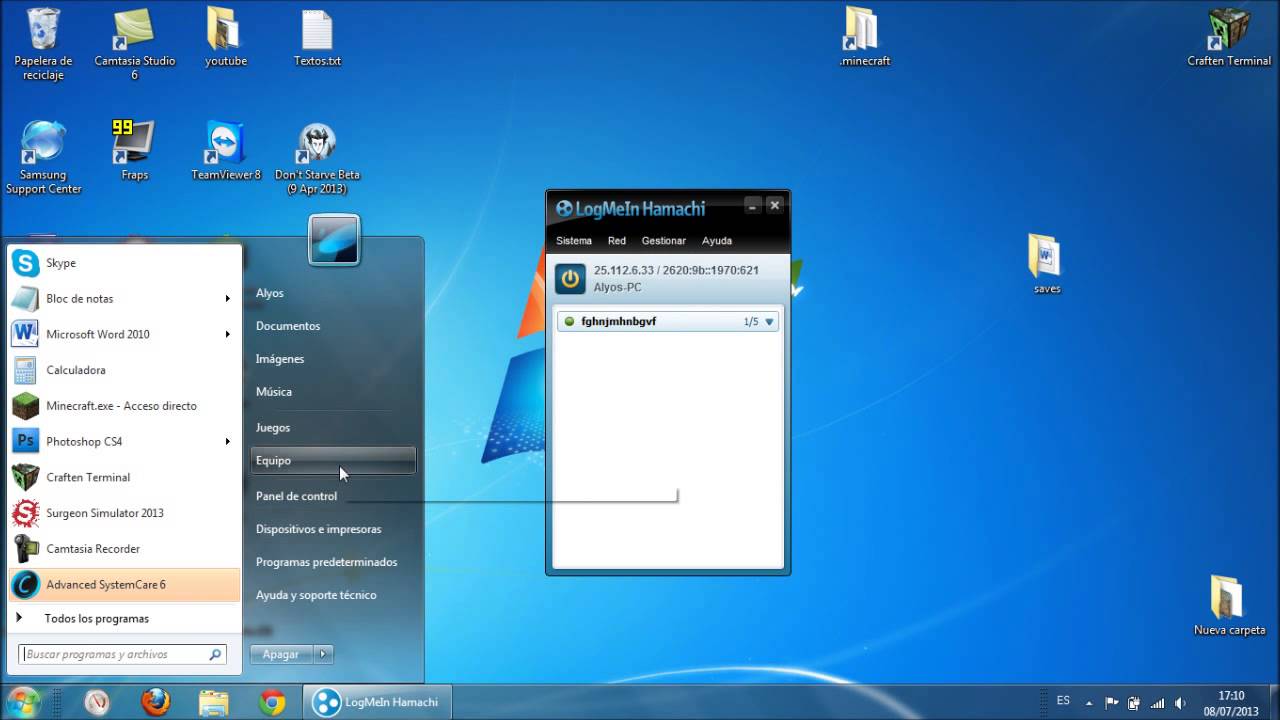Open Equipo from the Start menu
1280x720 pixels.
click(333, 461)
